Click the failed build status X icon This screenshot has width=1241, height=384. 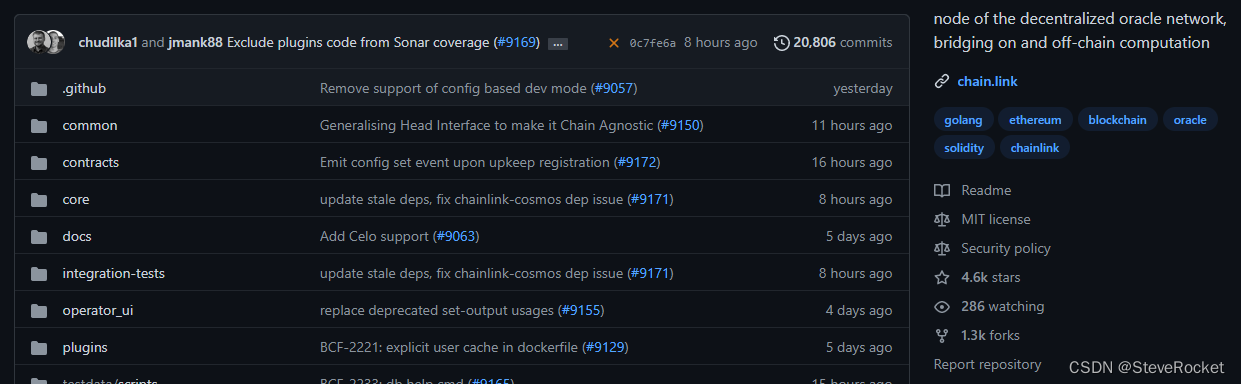pos(614,43)
